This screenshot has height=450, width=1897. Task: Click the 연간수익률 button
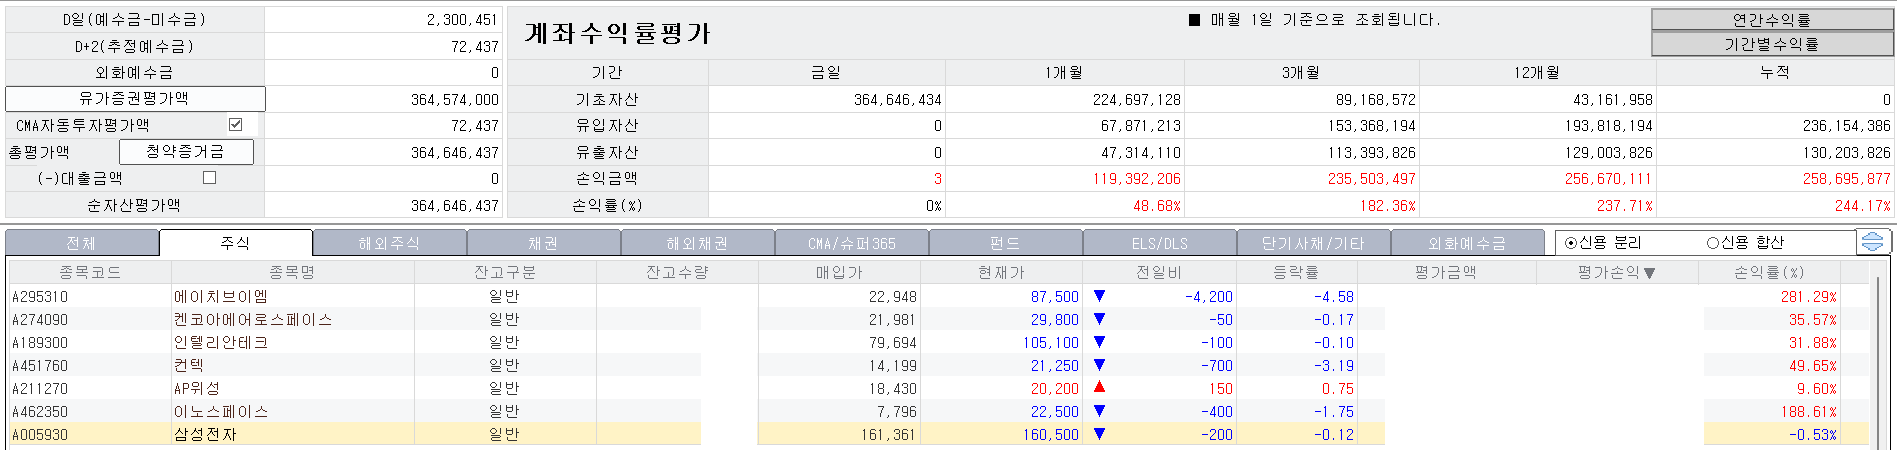tap(1772, 20)
